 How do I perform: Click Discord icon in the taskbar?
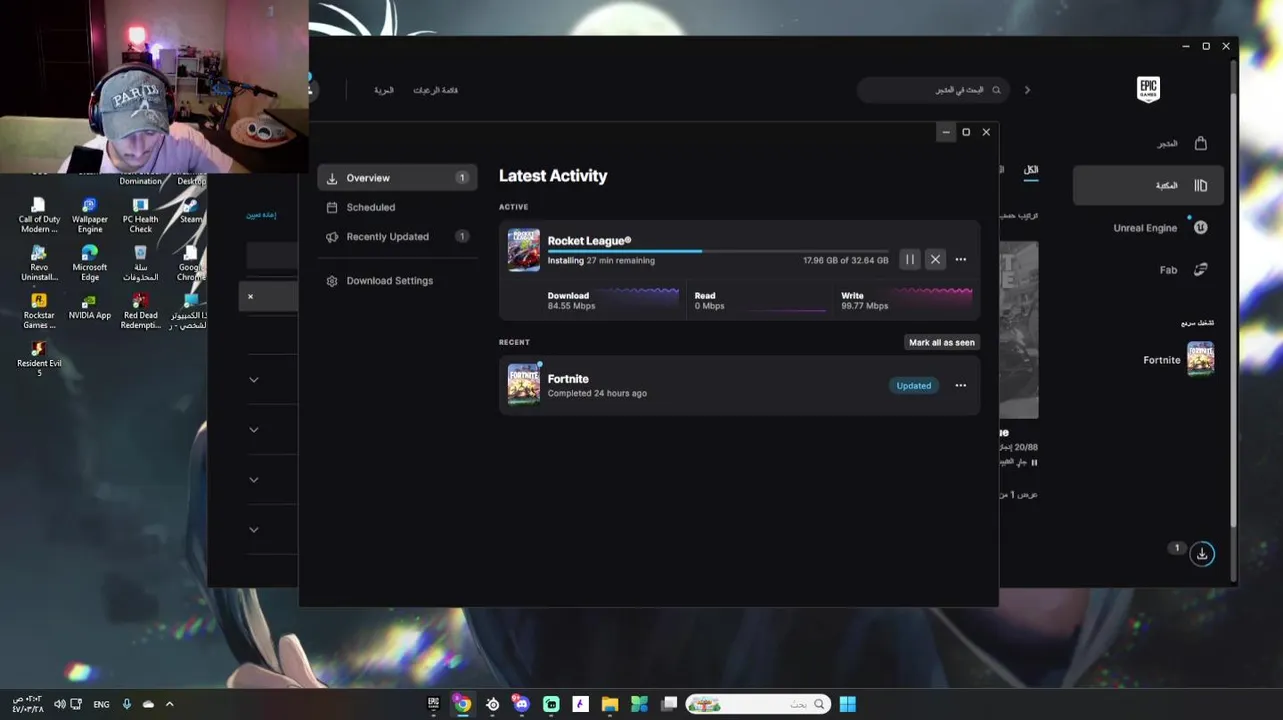pos(521,704)
